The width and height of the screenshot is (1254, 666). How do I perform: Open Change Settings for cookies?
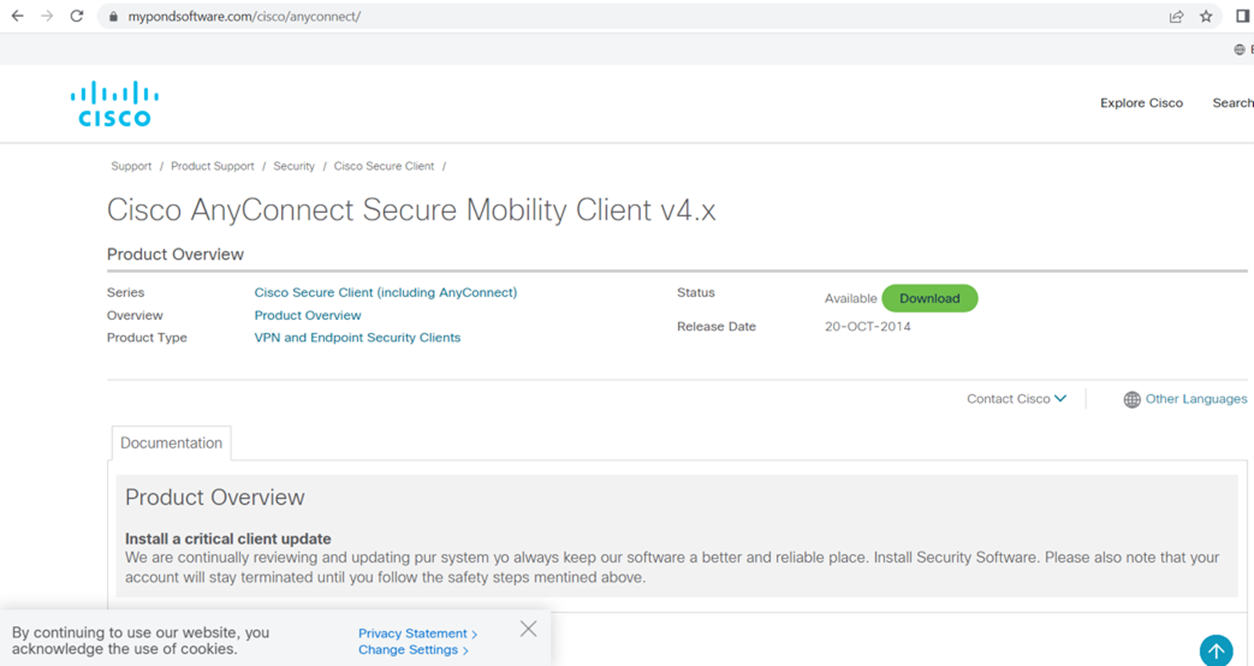(x=413, y=650)
